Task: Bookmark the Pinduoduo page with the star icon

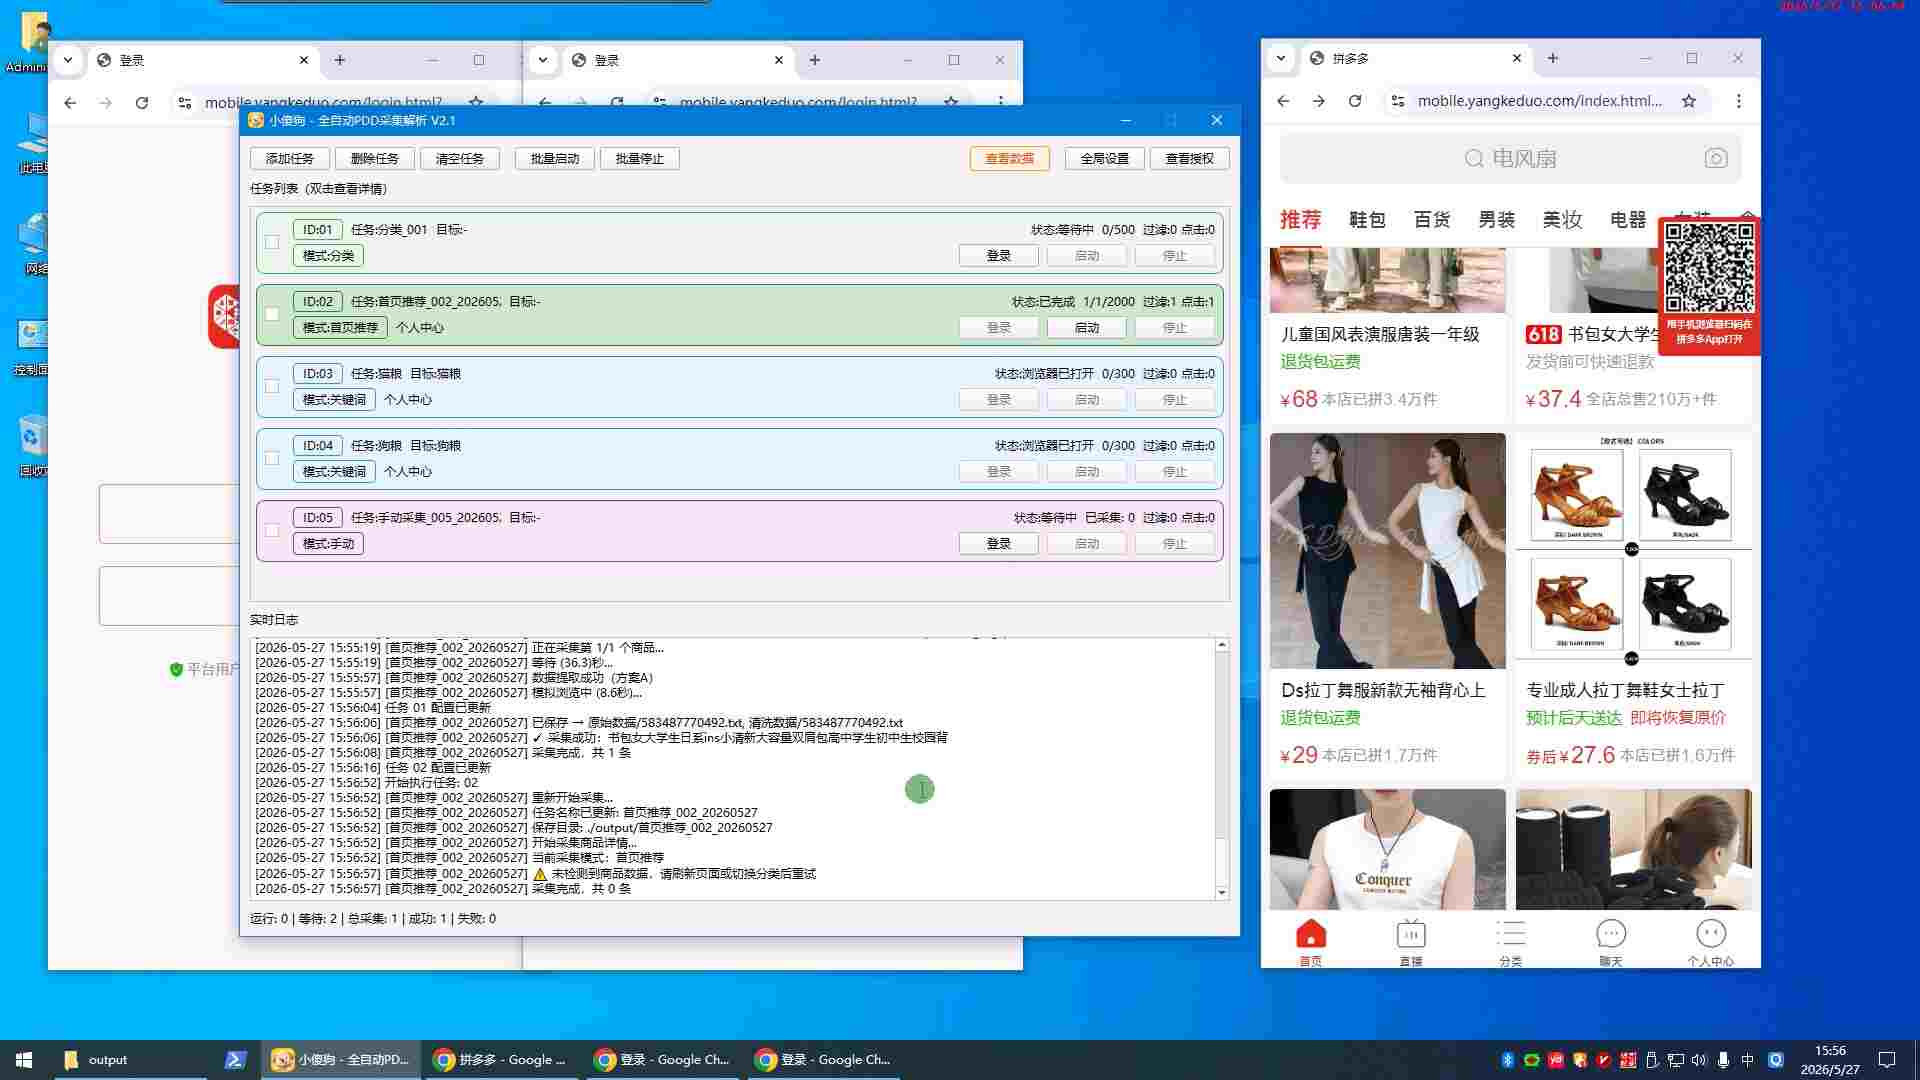Action: click(x=1689, y=101)
